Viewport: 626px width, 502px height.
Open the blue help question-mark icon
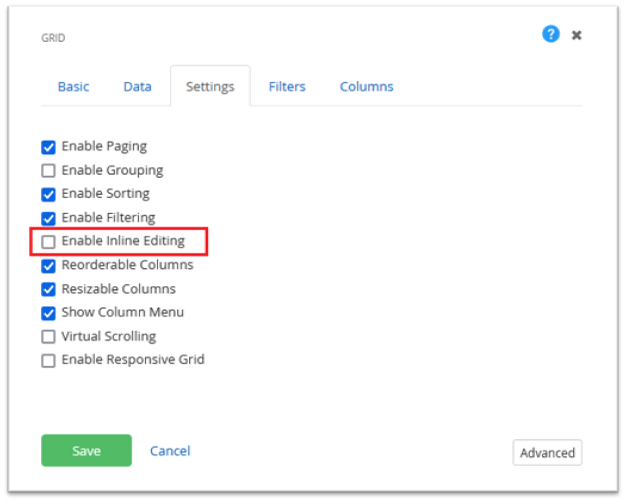(x=551, y=34)
